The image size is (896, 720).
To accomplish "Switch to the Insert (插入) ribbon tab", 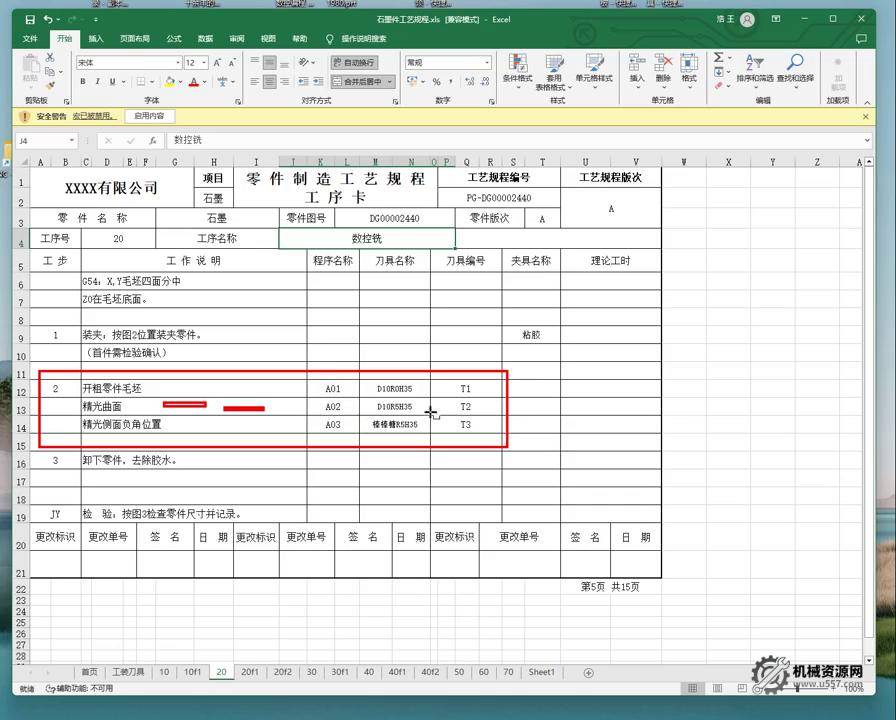I will (96, 39).
